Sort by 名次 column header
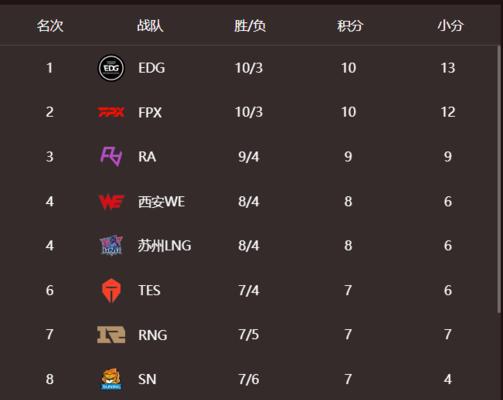 point(50,26)
